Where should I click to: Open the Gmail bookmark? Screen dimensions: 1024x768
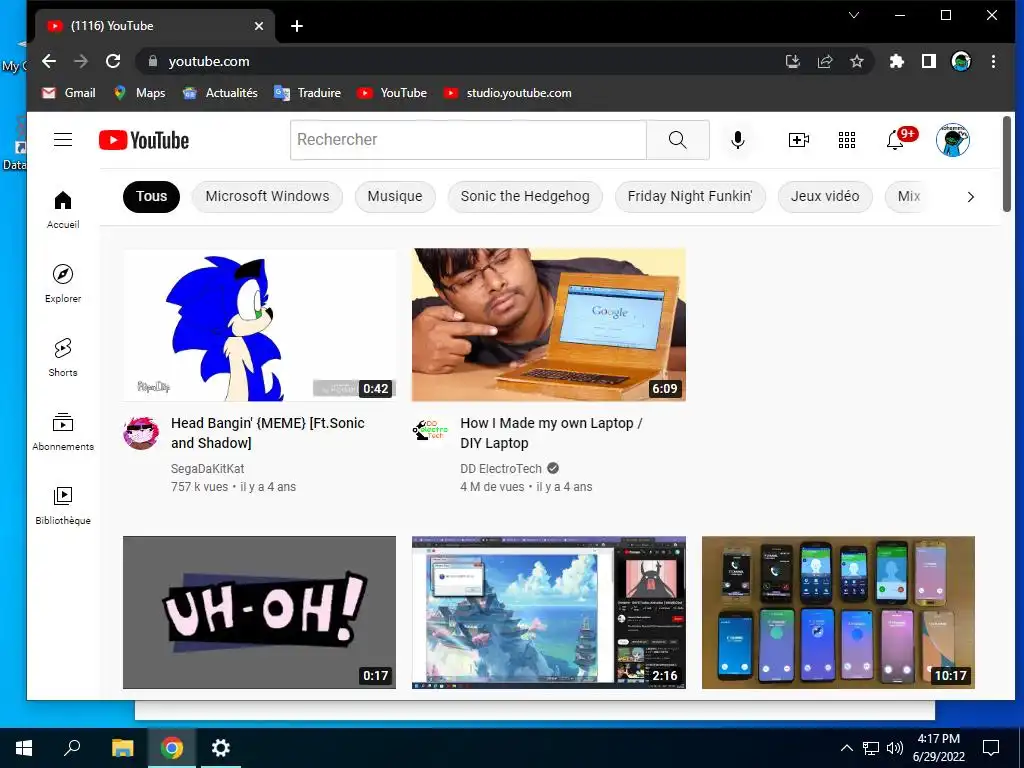click(69, 93)
